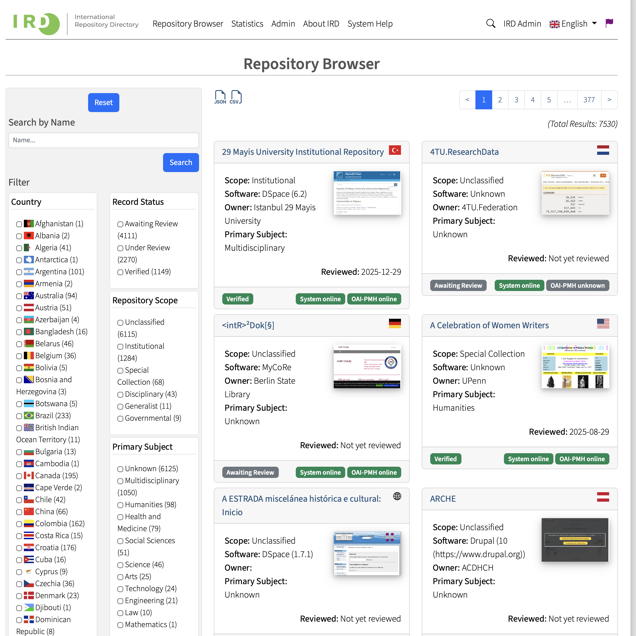Open the Statistics menu item

(x=247, y=24)
